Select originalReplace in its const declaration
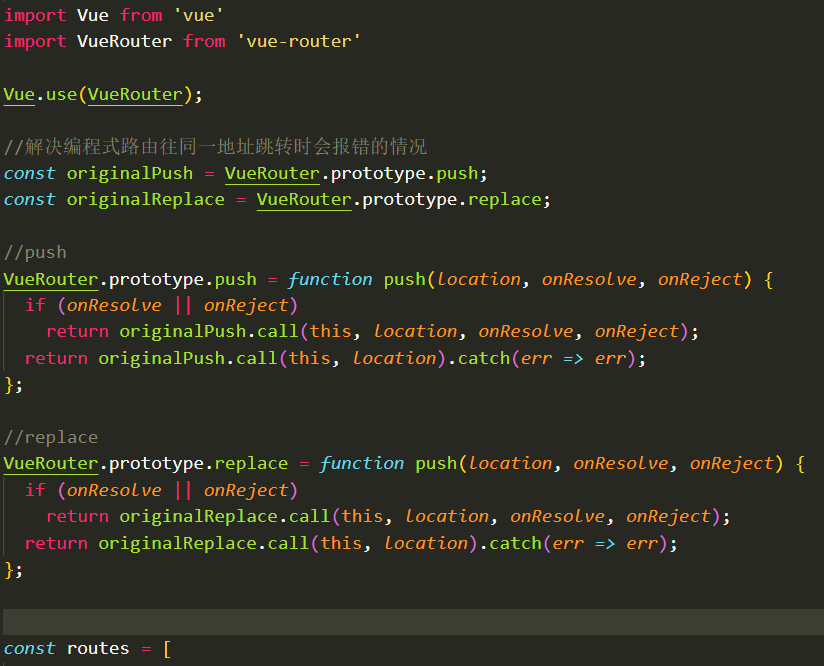The width and height of the screenshot is (824, 666). click(146, 200)
